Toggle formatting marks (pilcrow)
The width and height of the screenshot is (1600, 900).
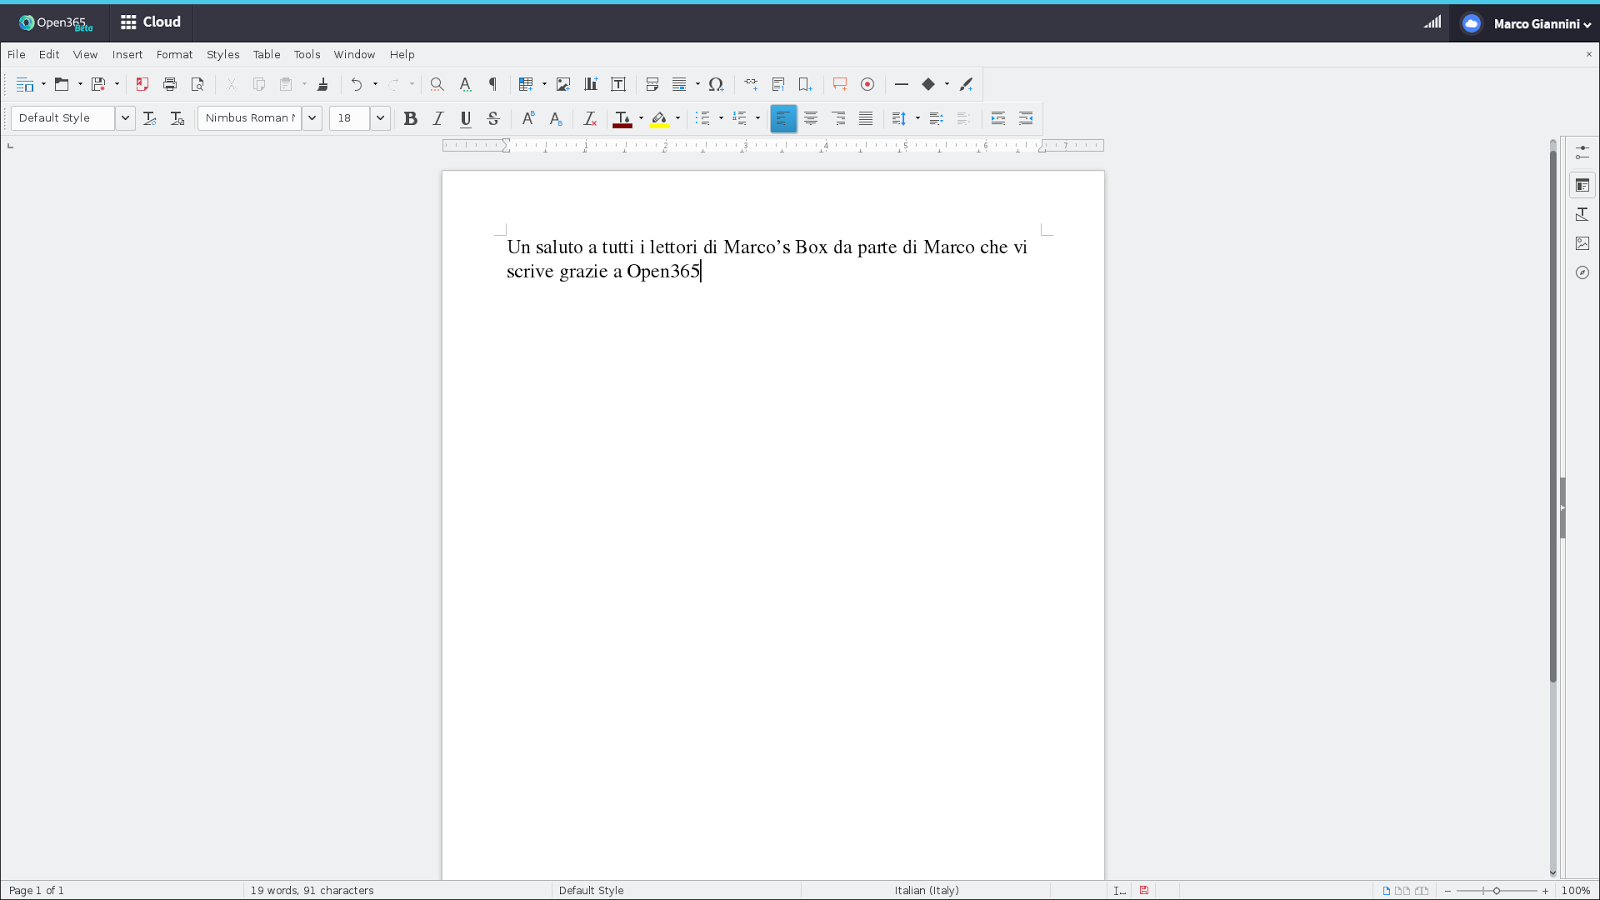(493, 85)
